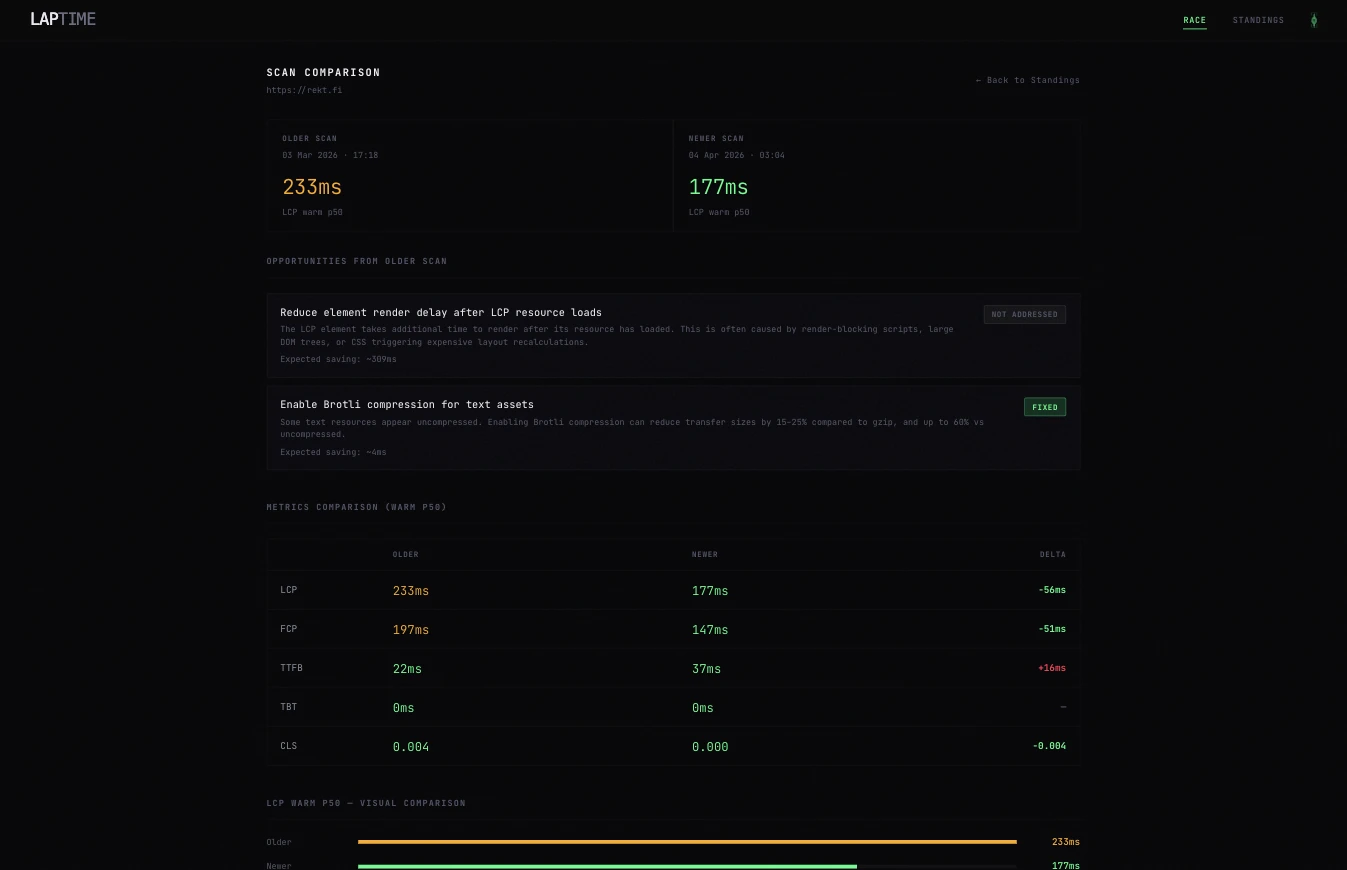Click the 233ms label beside the Older bar
Image resolution: width=1347 pixels, height=870 pixels.
1066,842
